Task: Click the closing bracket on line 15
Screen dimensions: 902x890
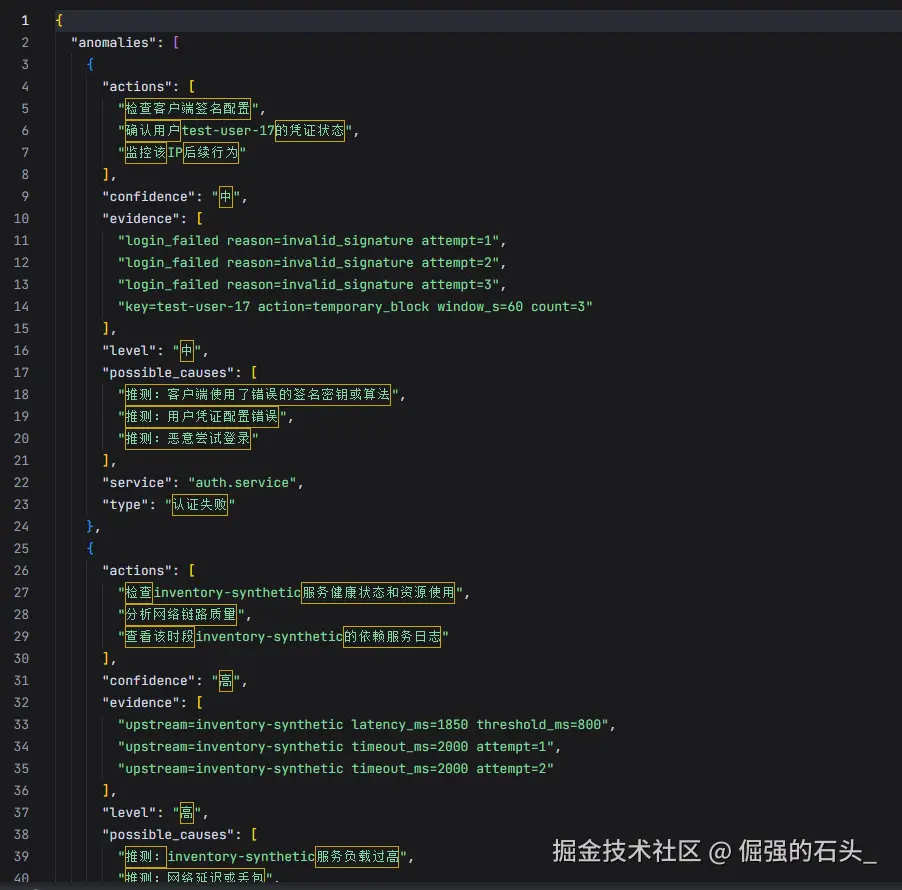Action: (106, 329)
